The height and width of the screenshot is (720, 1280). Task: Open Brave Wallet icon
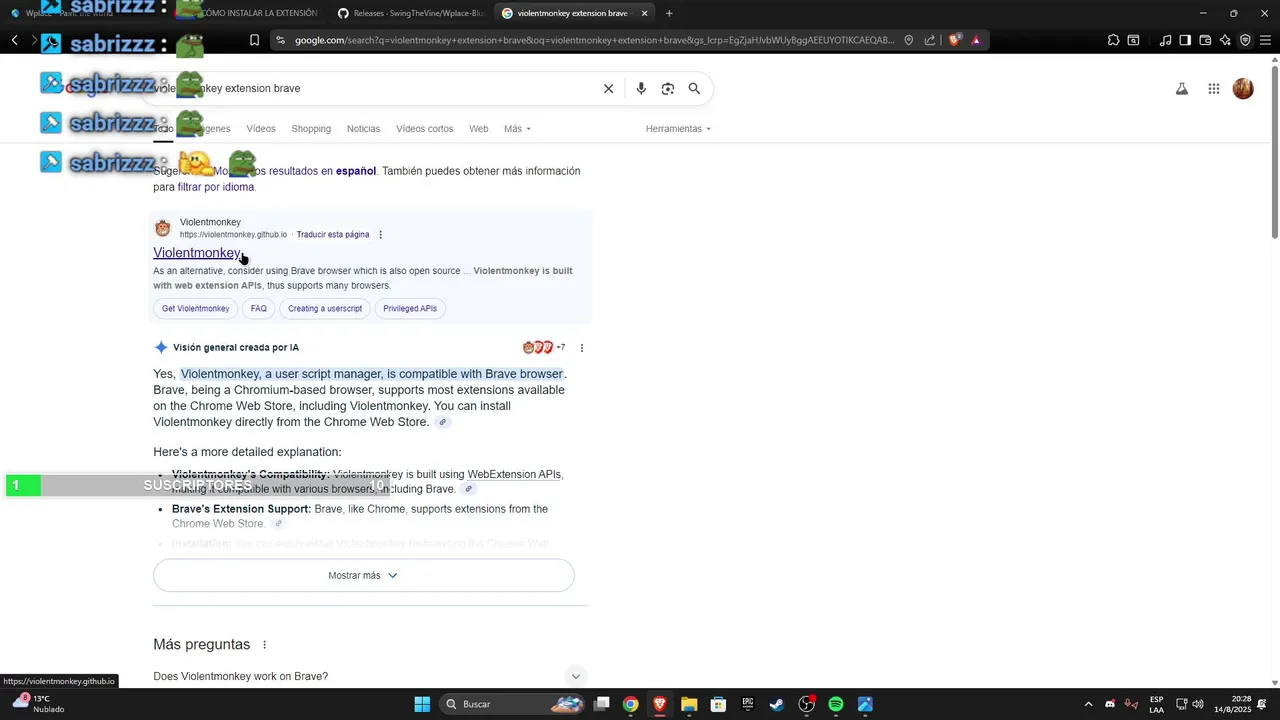[x=1205, y=40]
